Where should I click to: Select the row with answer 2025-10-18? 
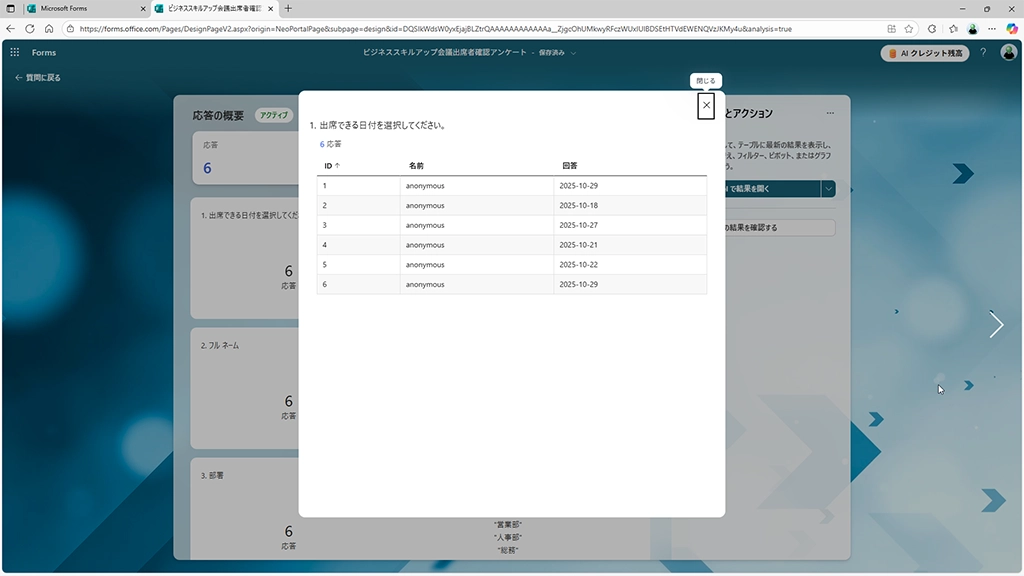(x=511, y=205)
